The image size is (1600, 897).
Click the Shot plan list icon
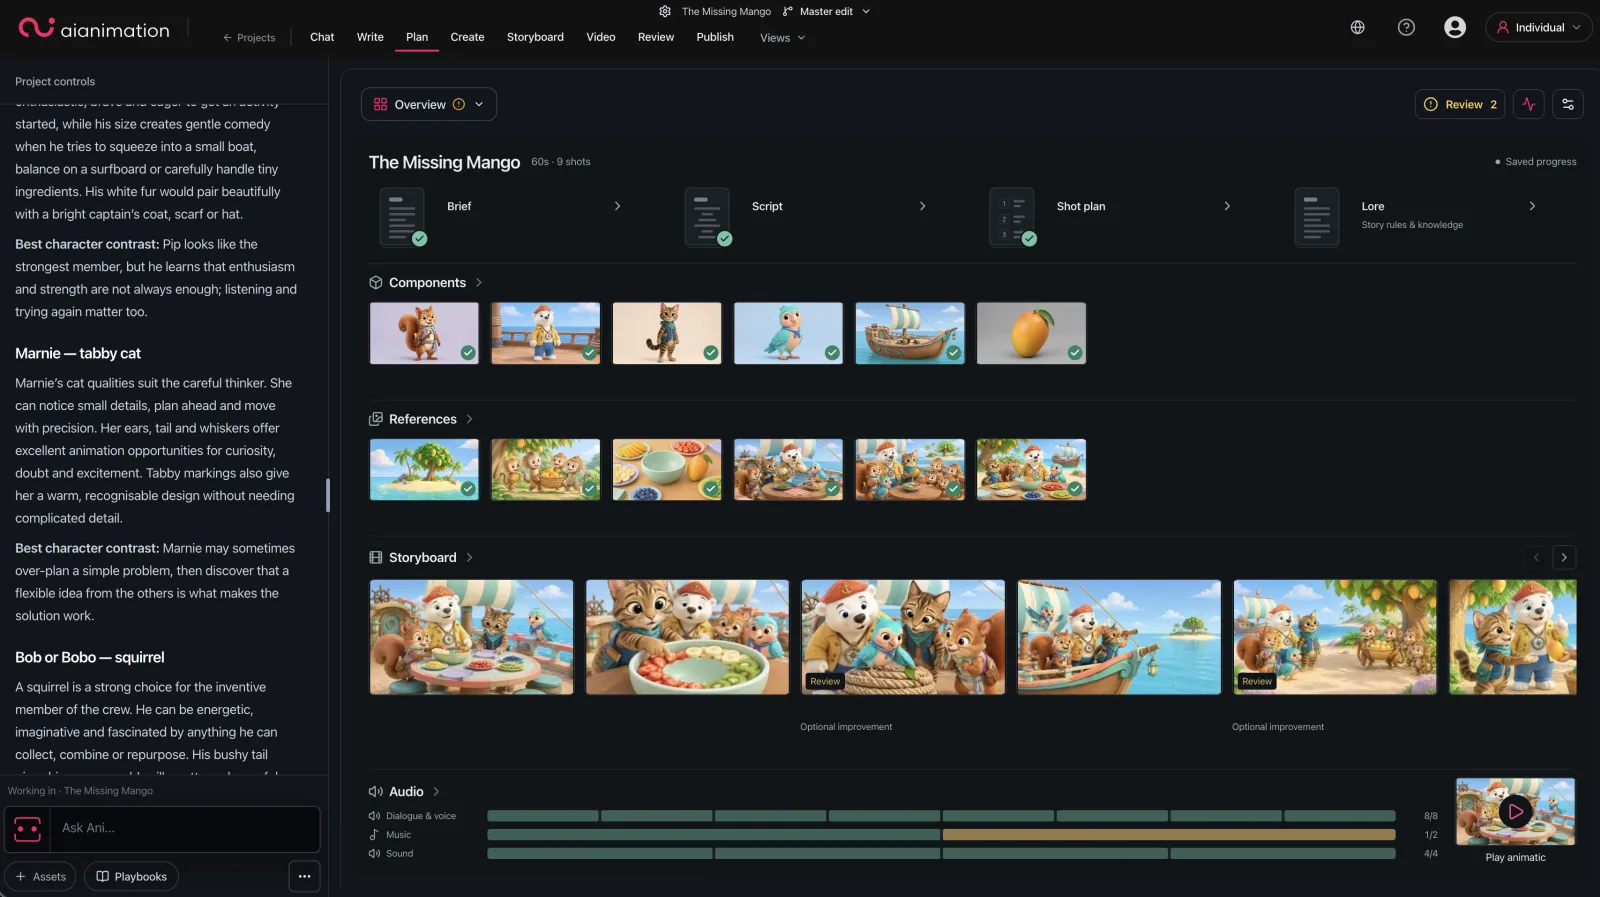point(1012,216)
